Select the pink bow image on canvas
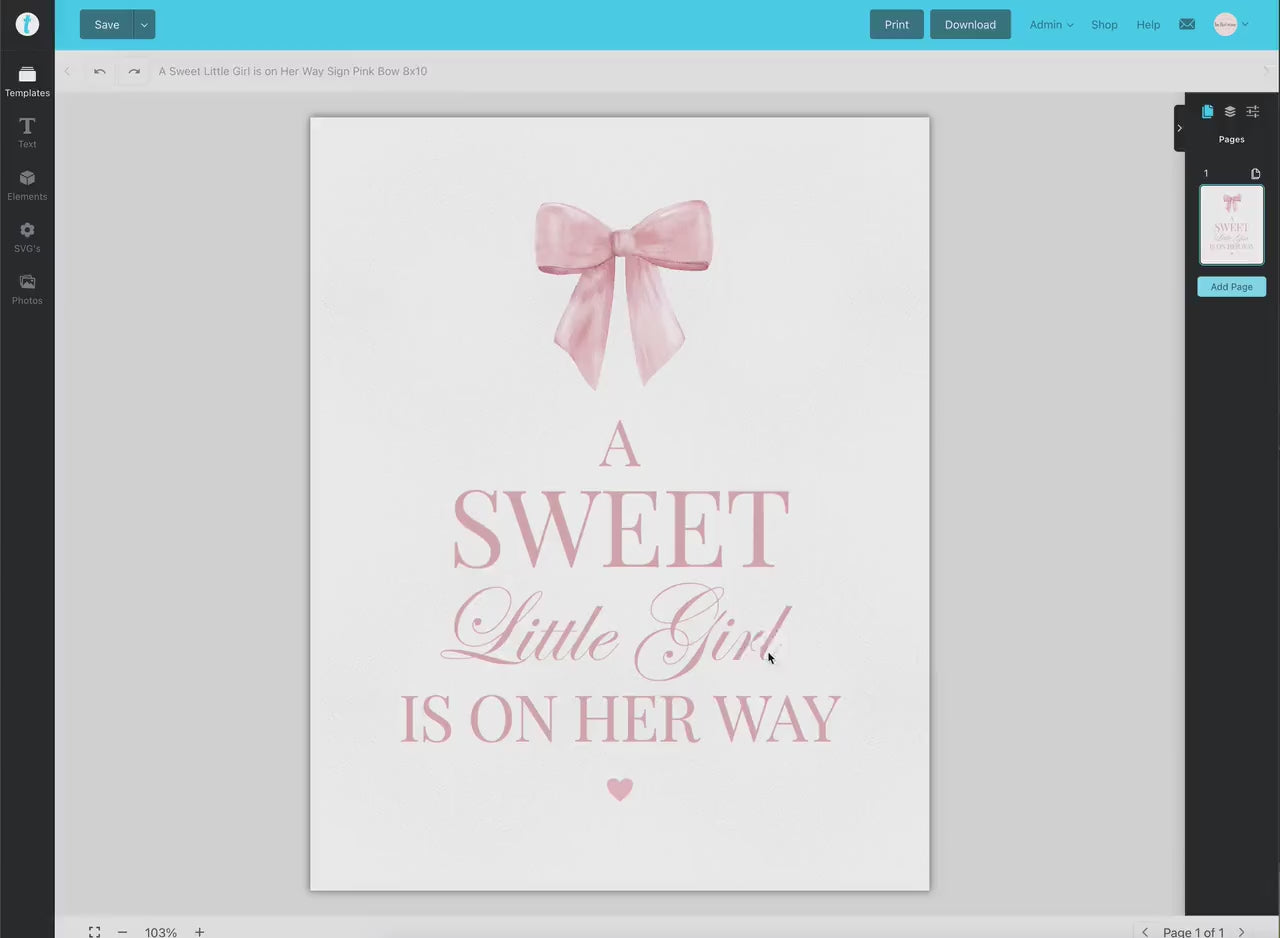The width and height of the screenshot is (1280, 938). click(623, 294)
